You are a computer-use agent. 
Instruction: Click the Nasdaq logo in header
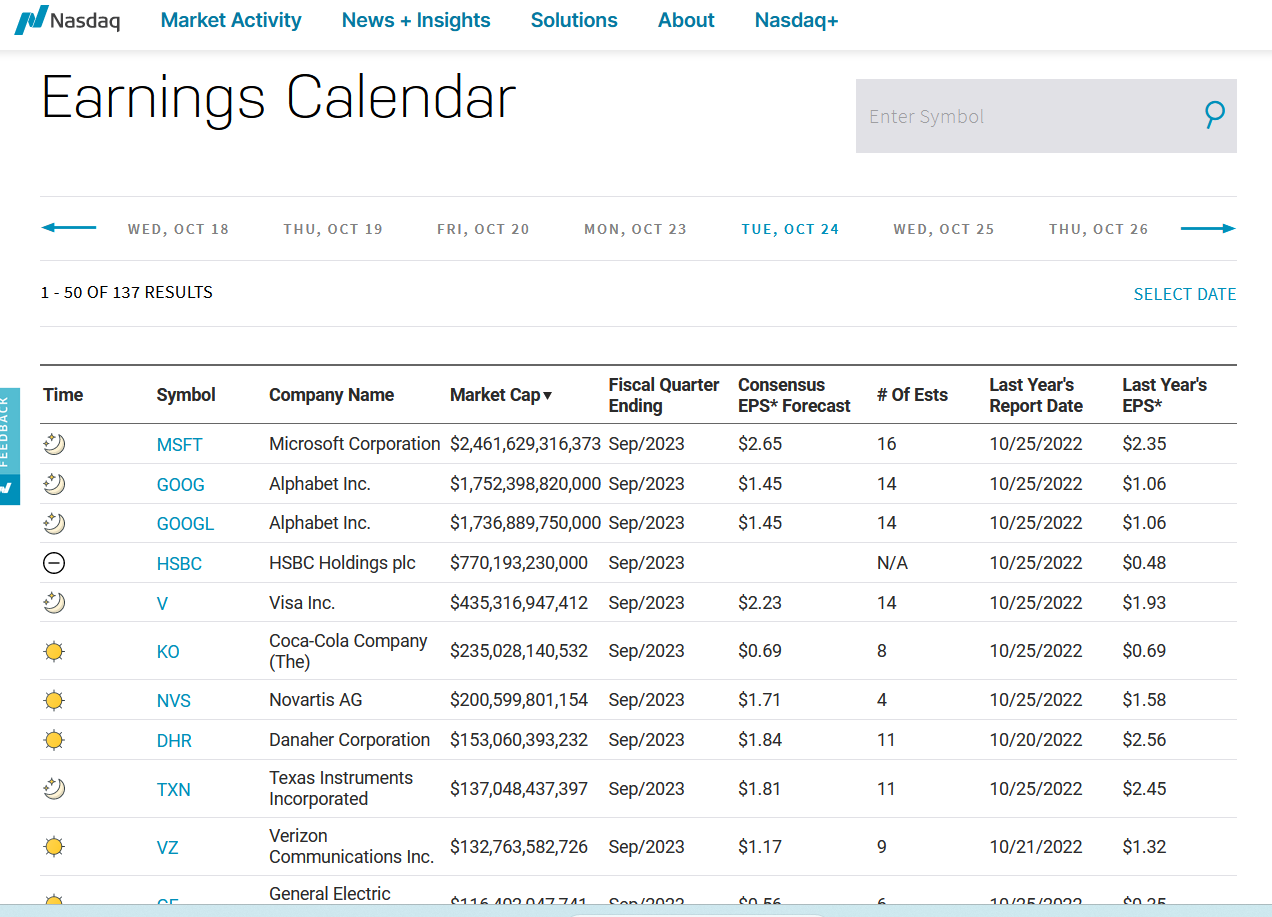(x=67, y=20)
